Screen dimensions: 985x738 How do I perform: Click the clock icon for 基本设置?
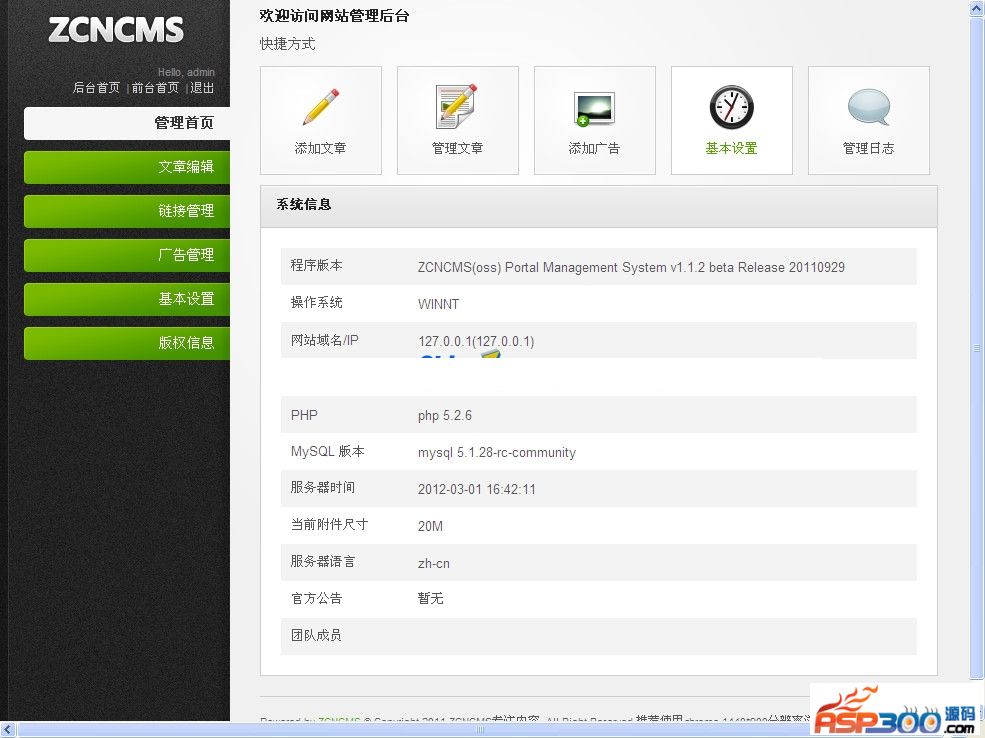731,107
